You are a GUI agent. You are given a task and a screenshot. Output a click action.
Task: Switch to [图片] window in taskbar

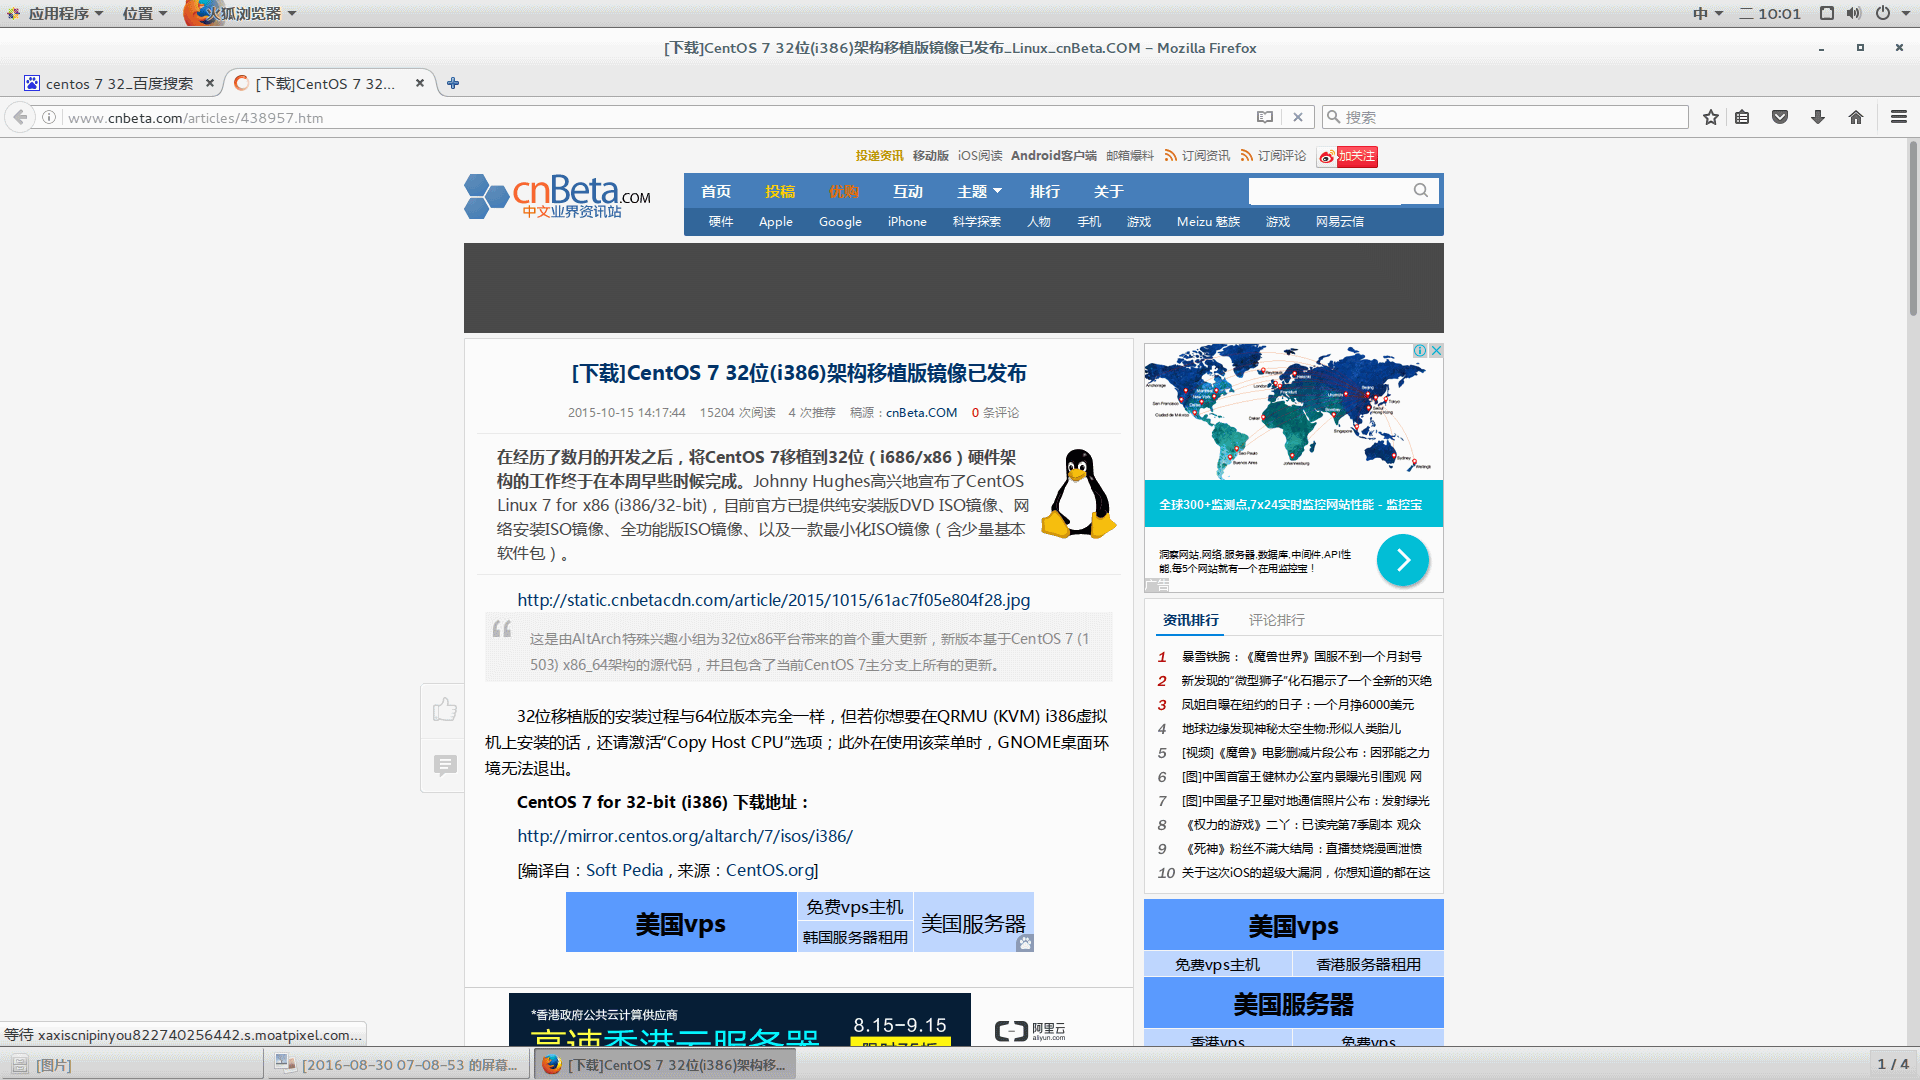click(x=134, y=1064)
